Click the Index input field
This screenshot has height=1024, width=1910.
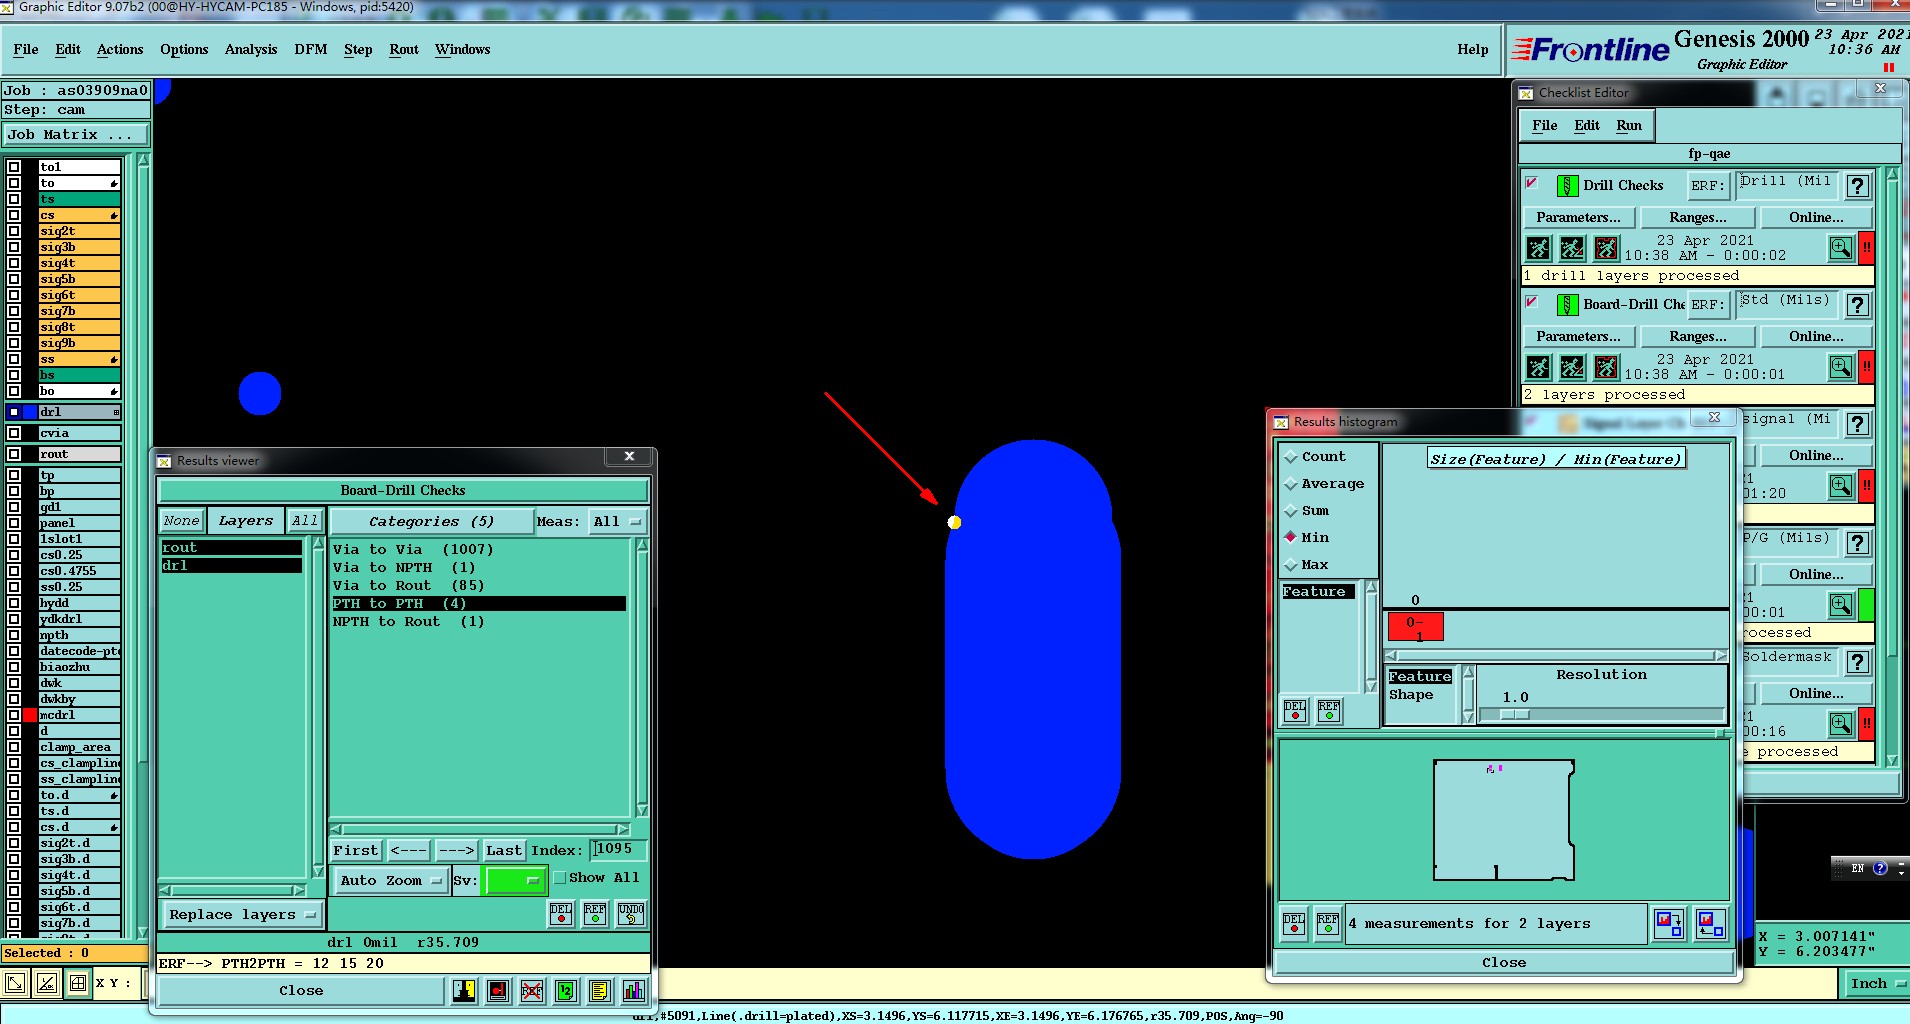coord(617,849)
